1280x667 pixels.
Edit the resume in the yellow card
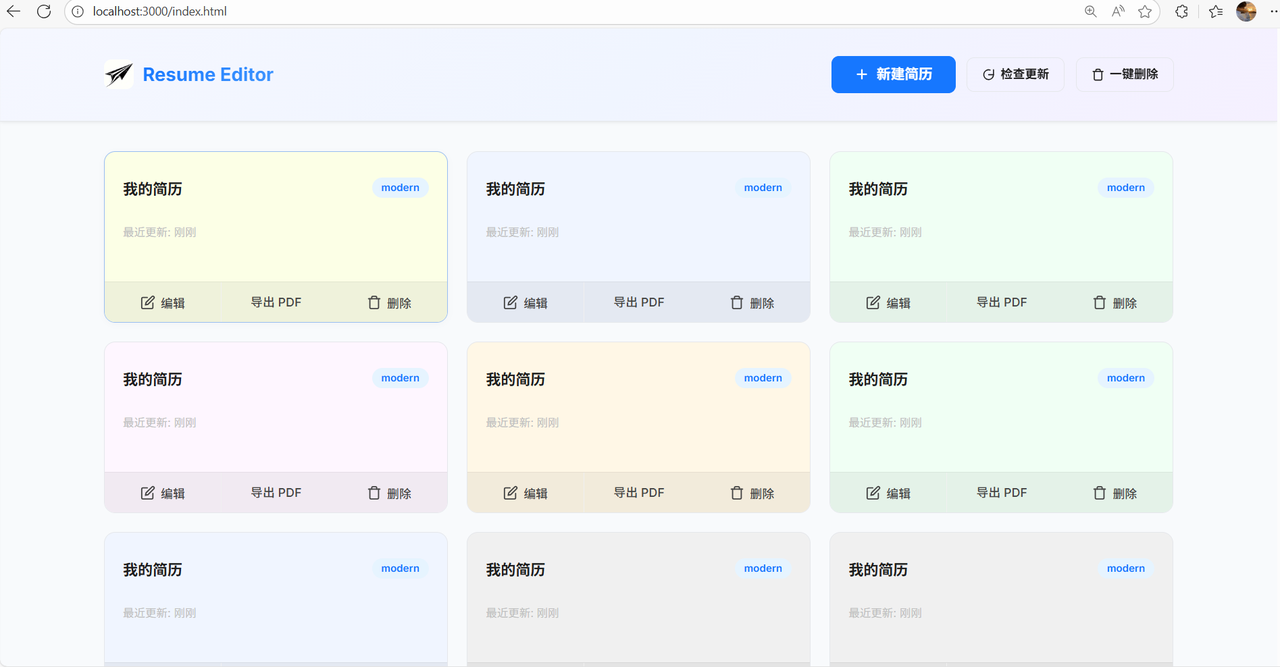(162, 303)
